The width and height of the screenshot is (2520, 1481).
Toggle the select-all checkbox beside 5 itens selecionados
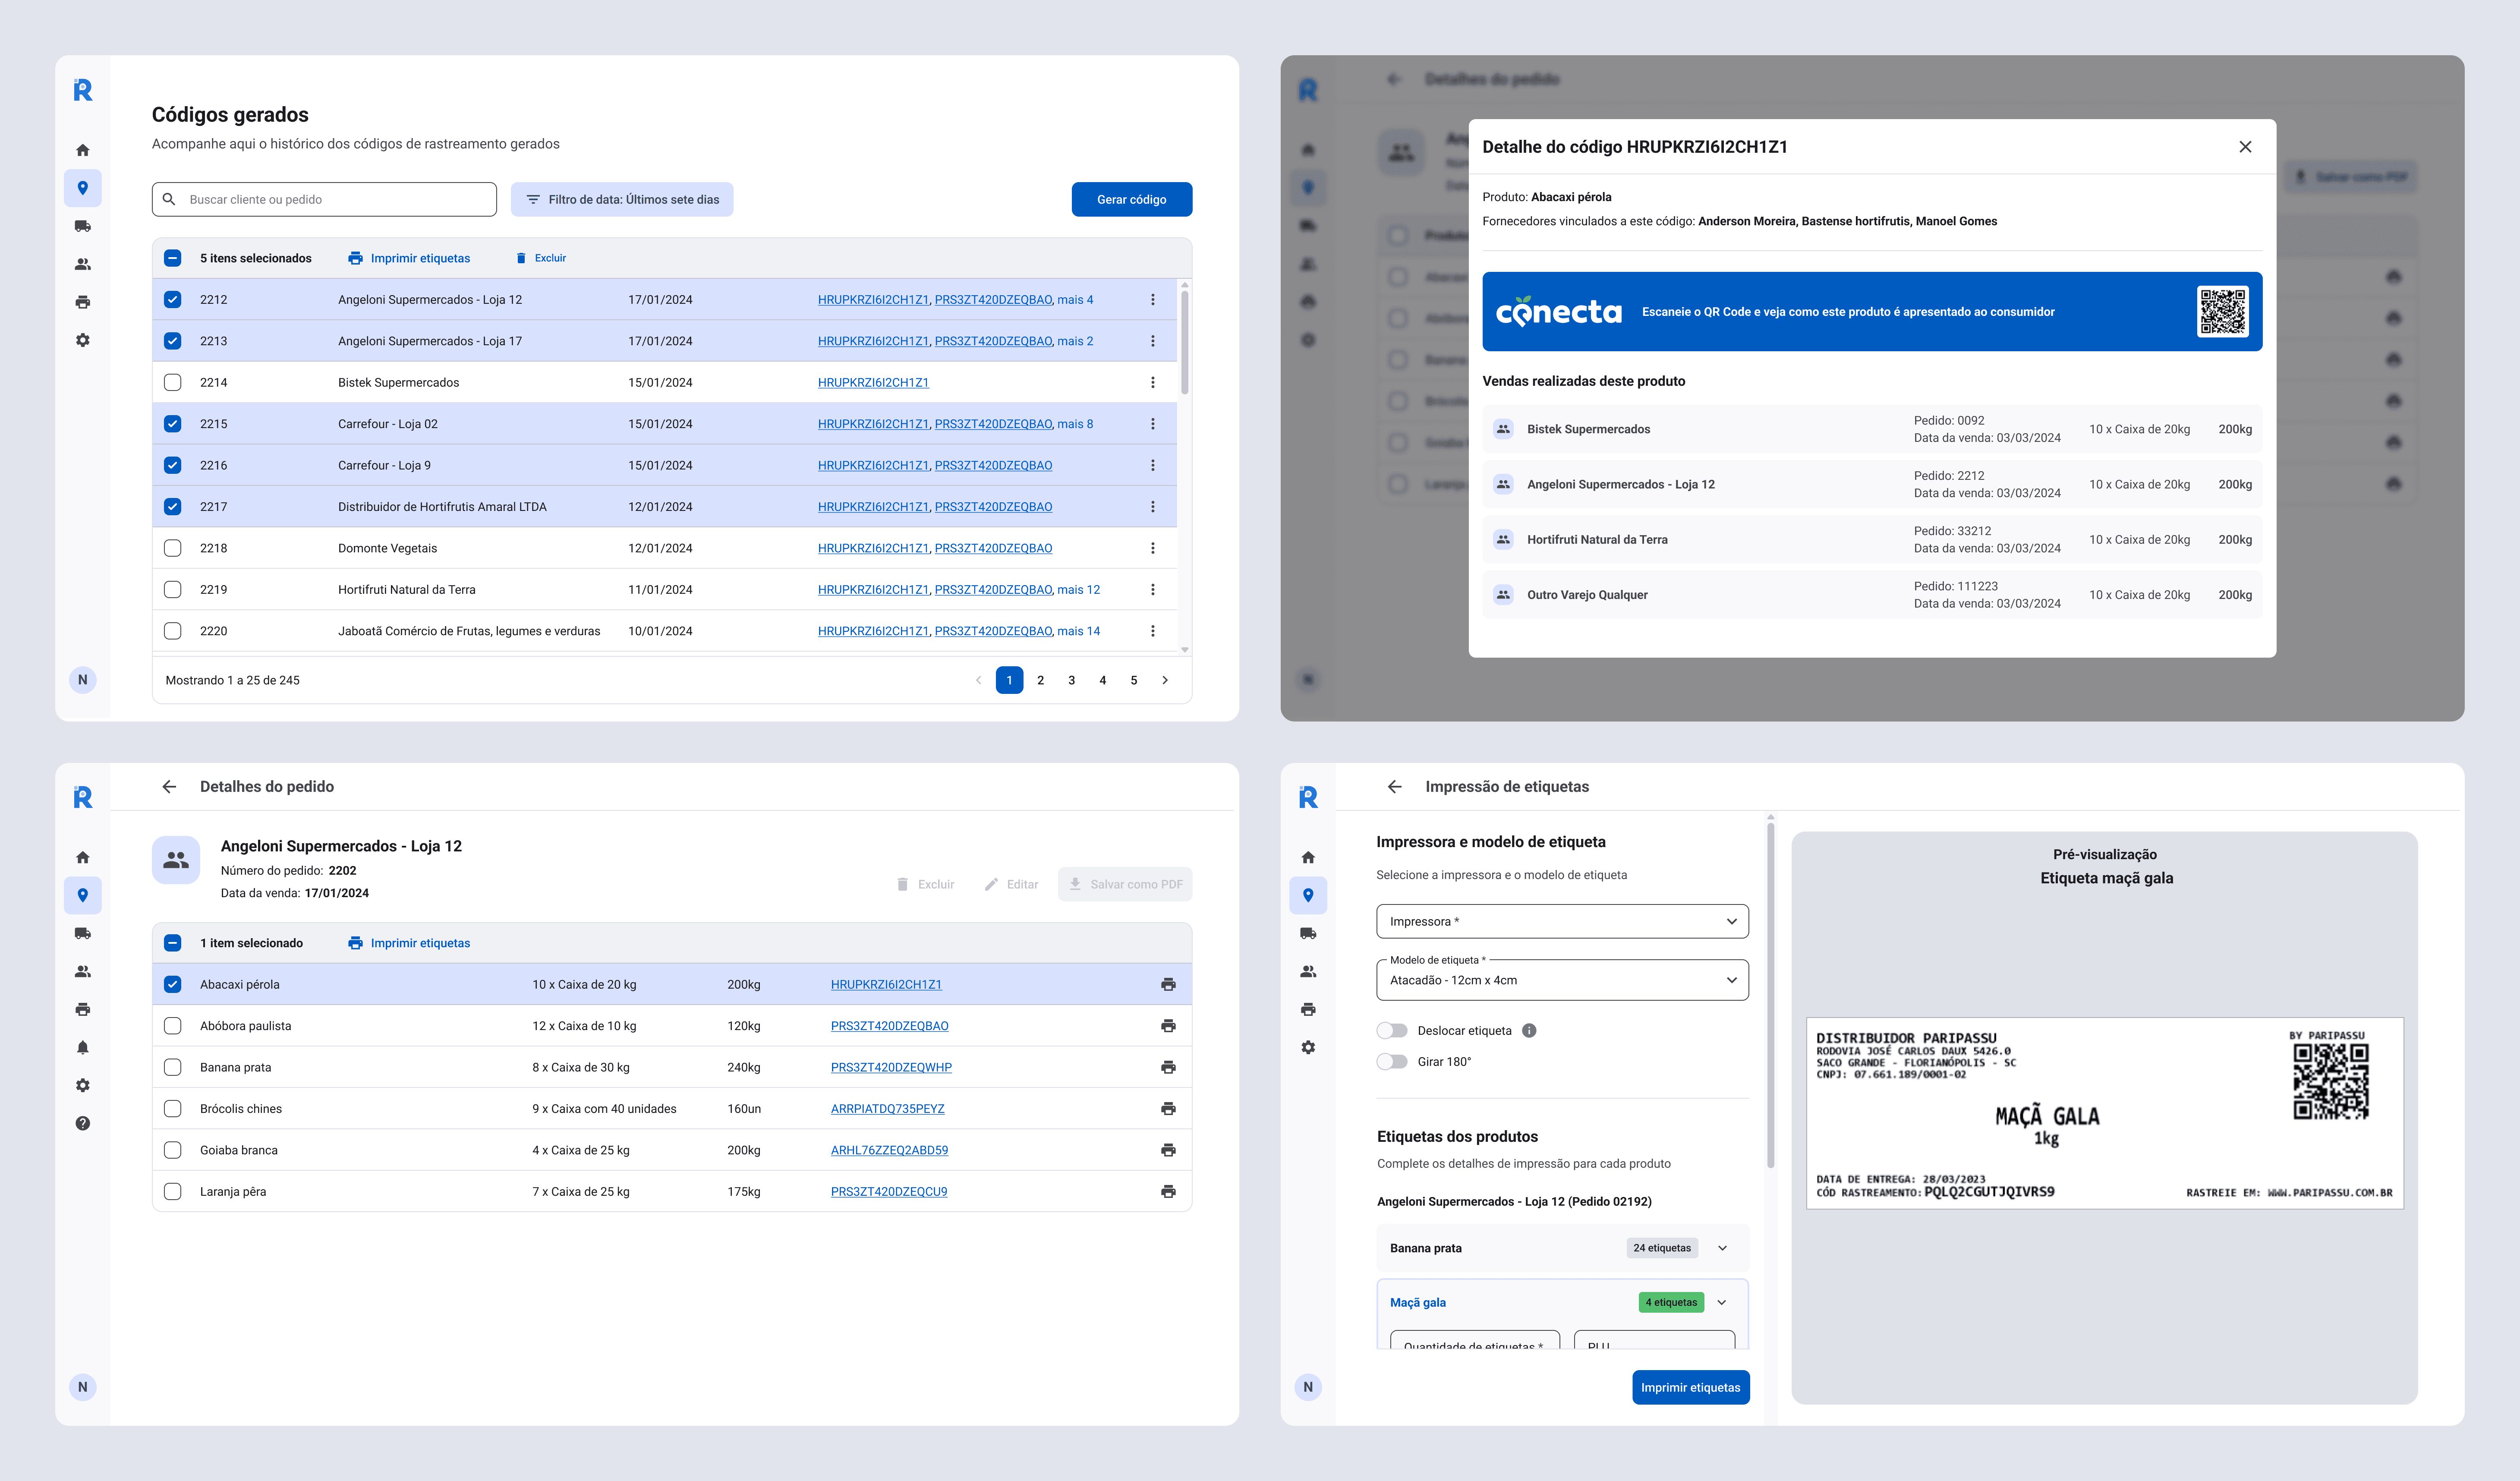[x=173, y=258]
